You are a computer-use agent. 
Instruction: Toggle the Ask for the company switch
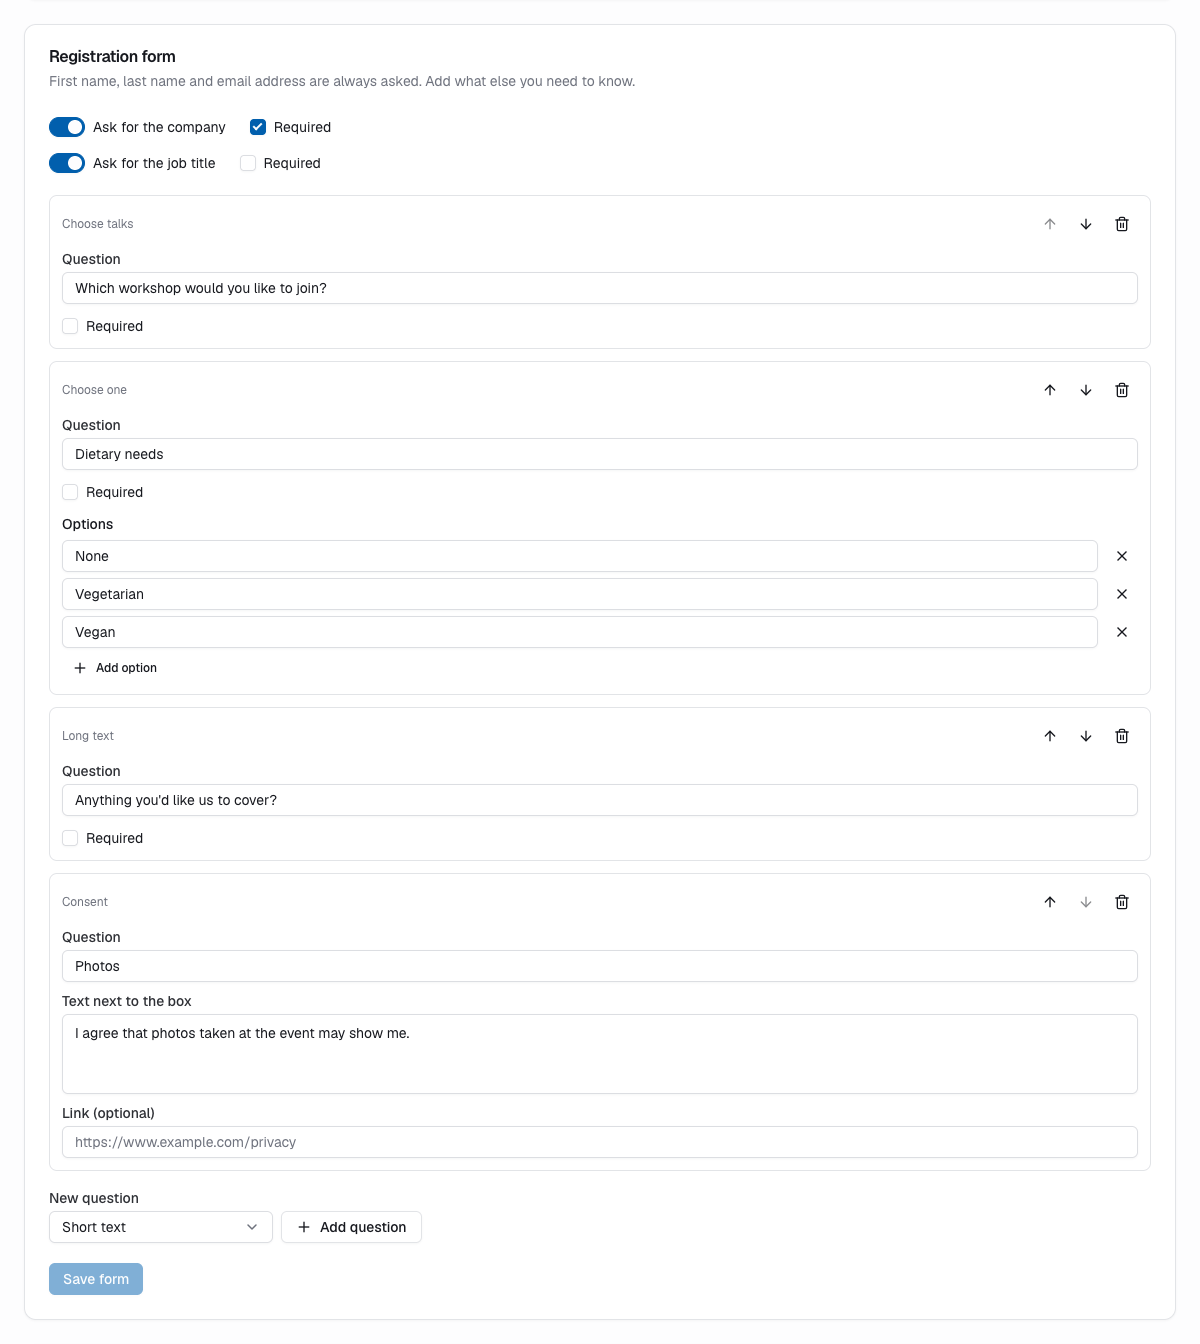pyautogui.click(x=67, y=127)
